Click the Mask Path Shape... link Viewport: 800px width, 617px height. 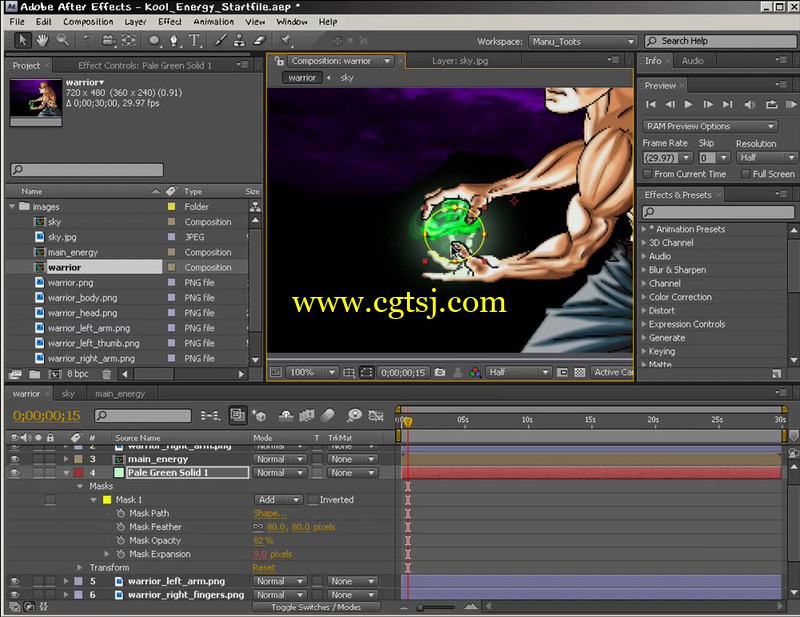coord(270,513)
